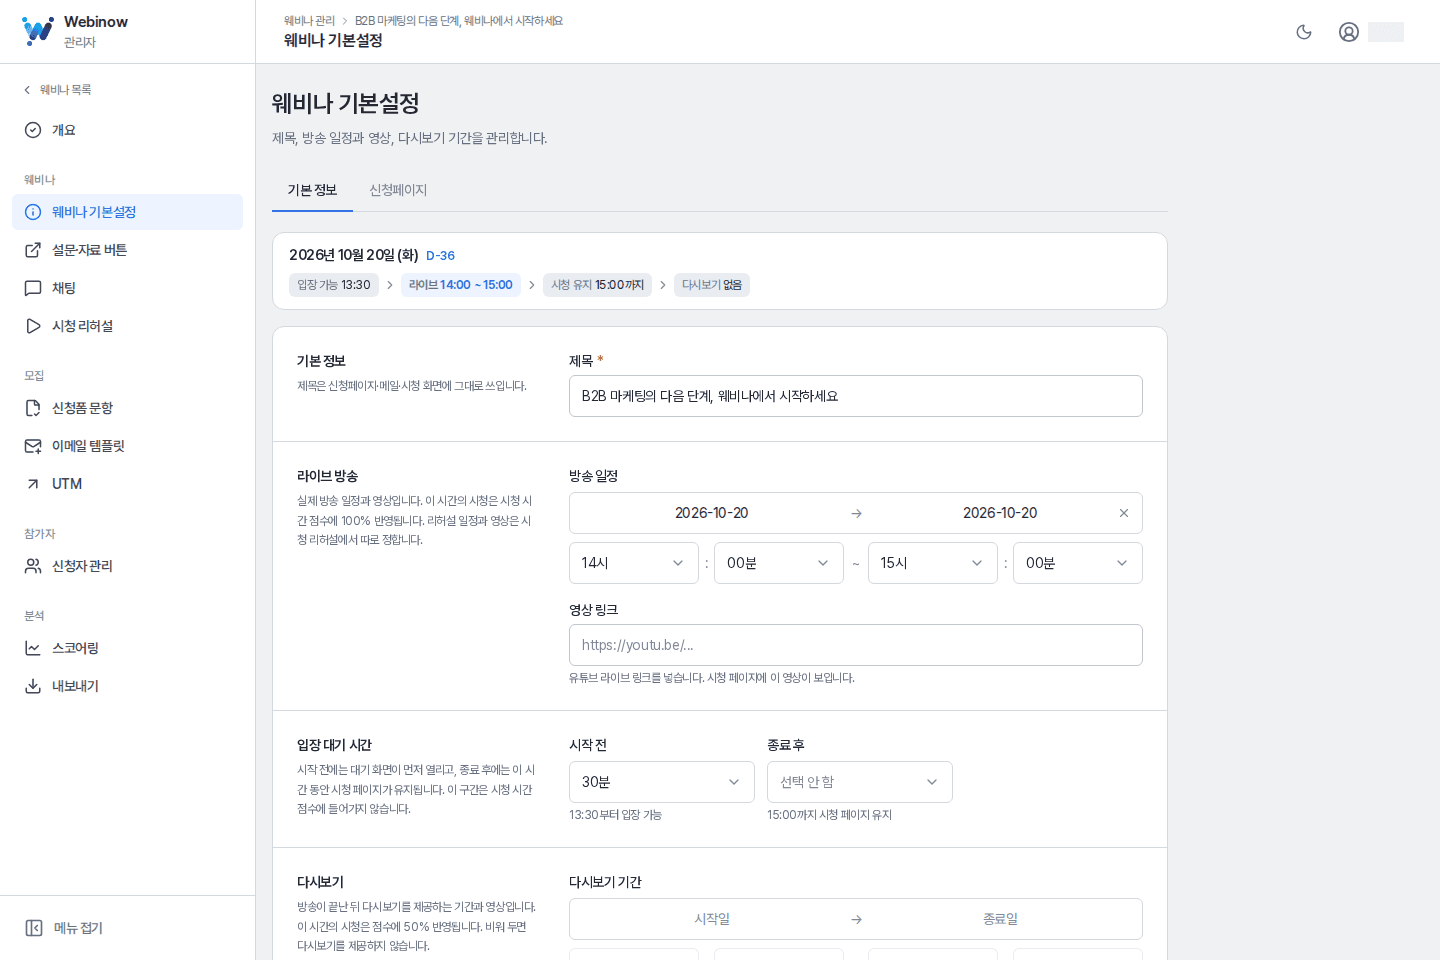Click the 이메일 템플릿 envelope icon
The height and width of the screenshot is (960, 1440).
[33, 446]
